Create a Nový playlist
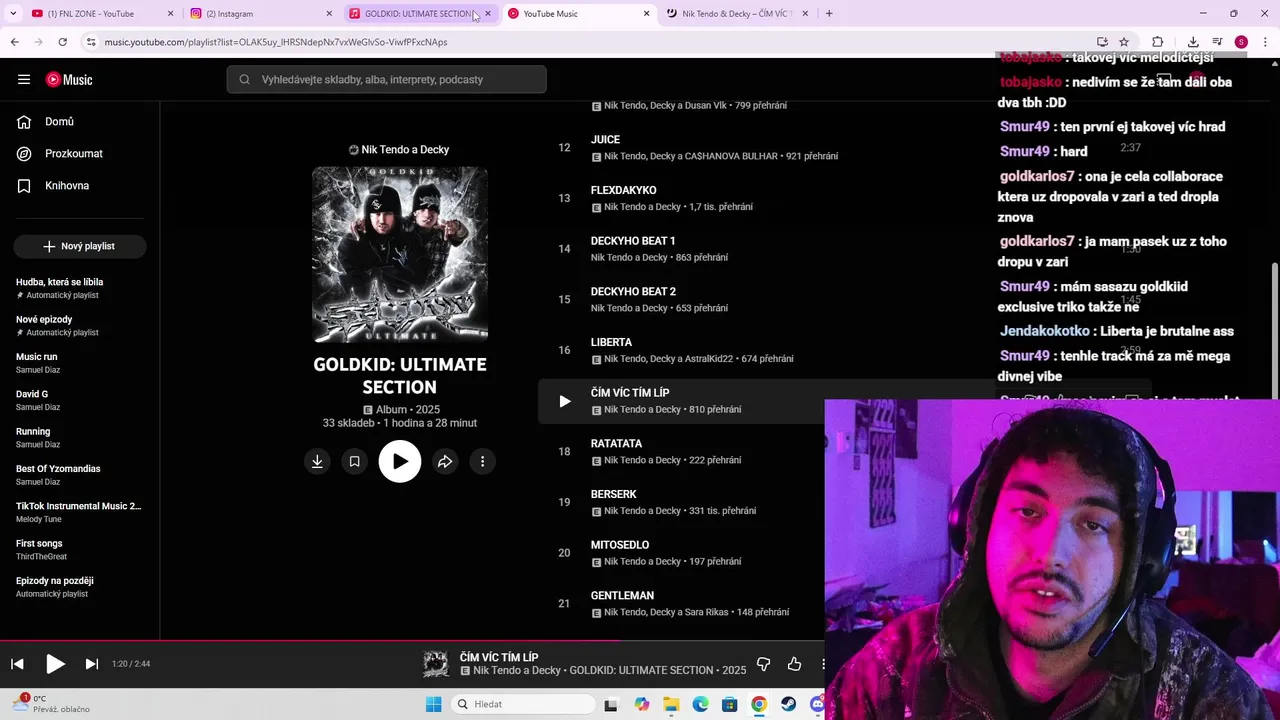This screenshot has width=1280, height=720. coord(80,246)
